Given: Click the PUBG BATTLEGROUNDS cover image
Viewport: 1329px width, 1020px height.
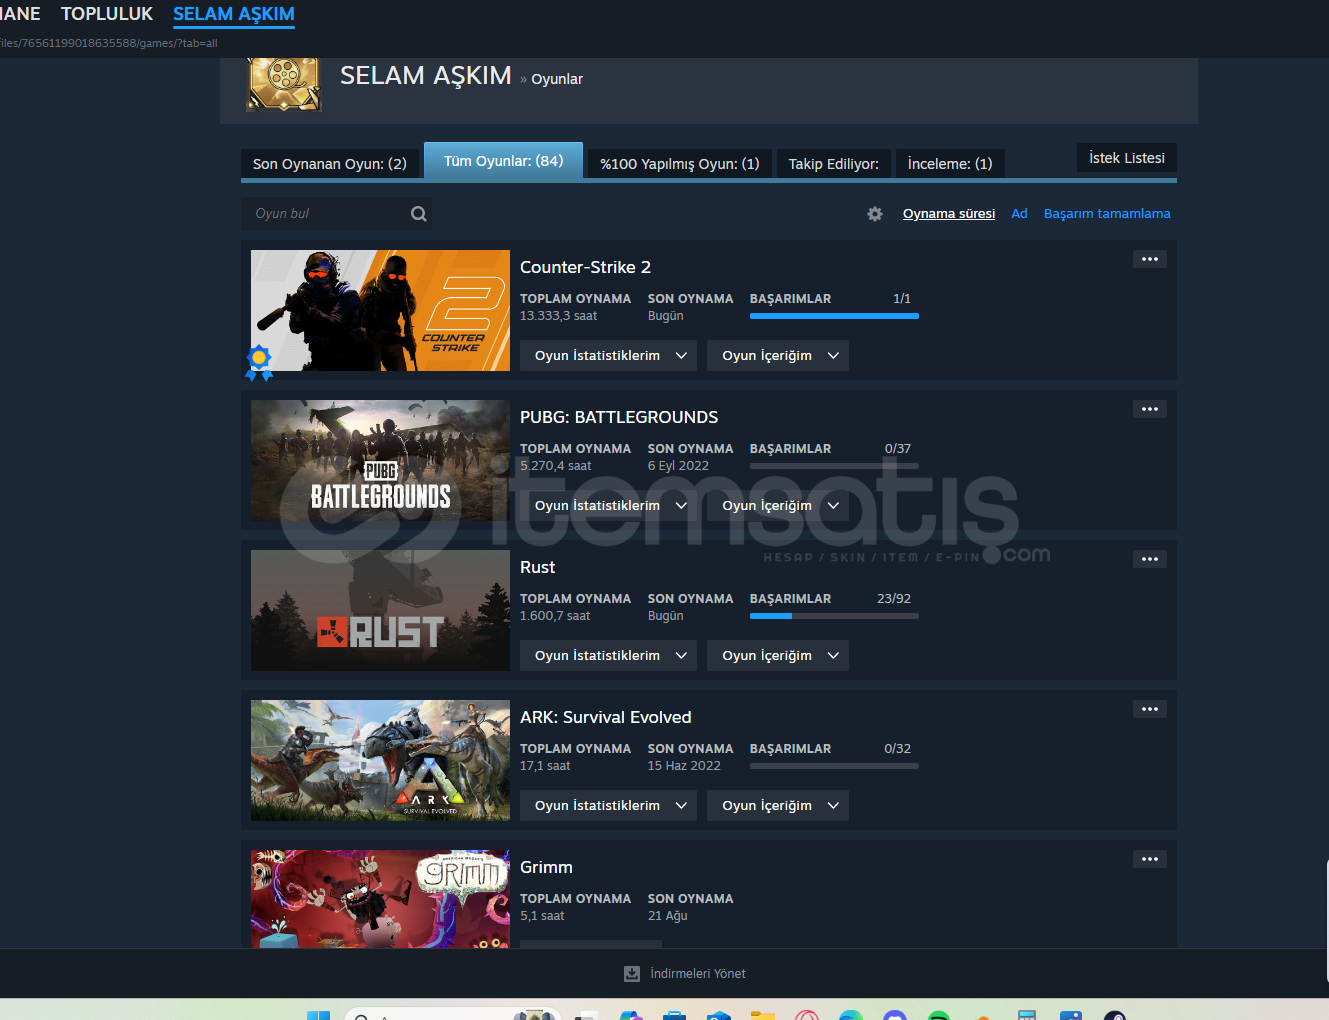Looking at the screenshot, I should coord(380,461).
